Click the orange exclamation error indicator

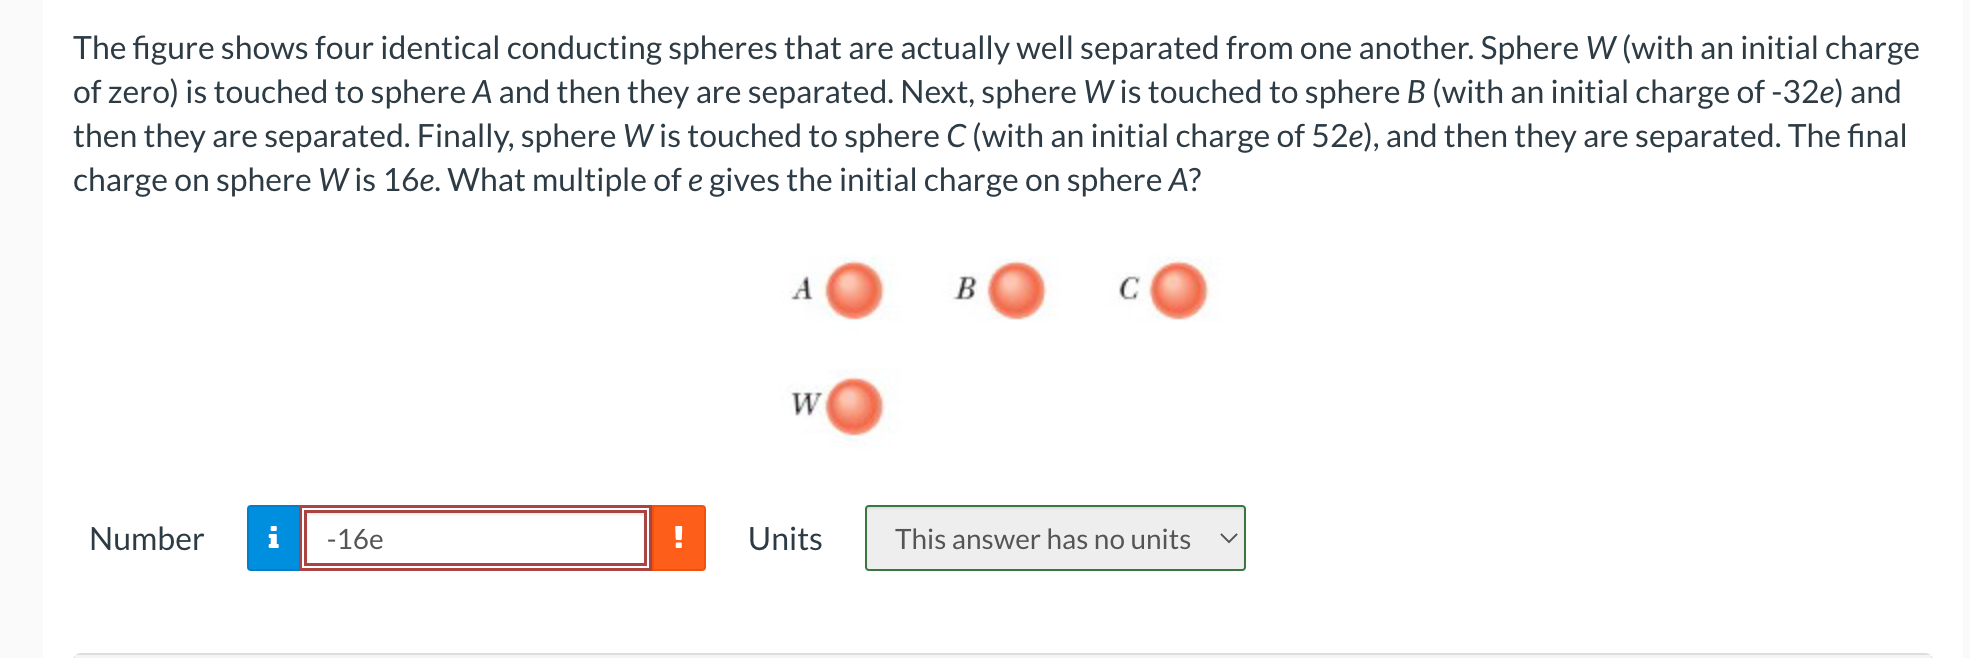pos(679,539)
